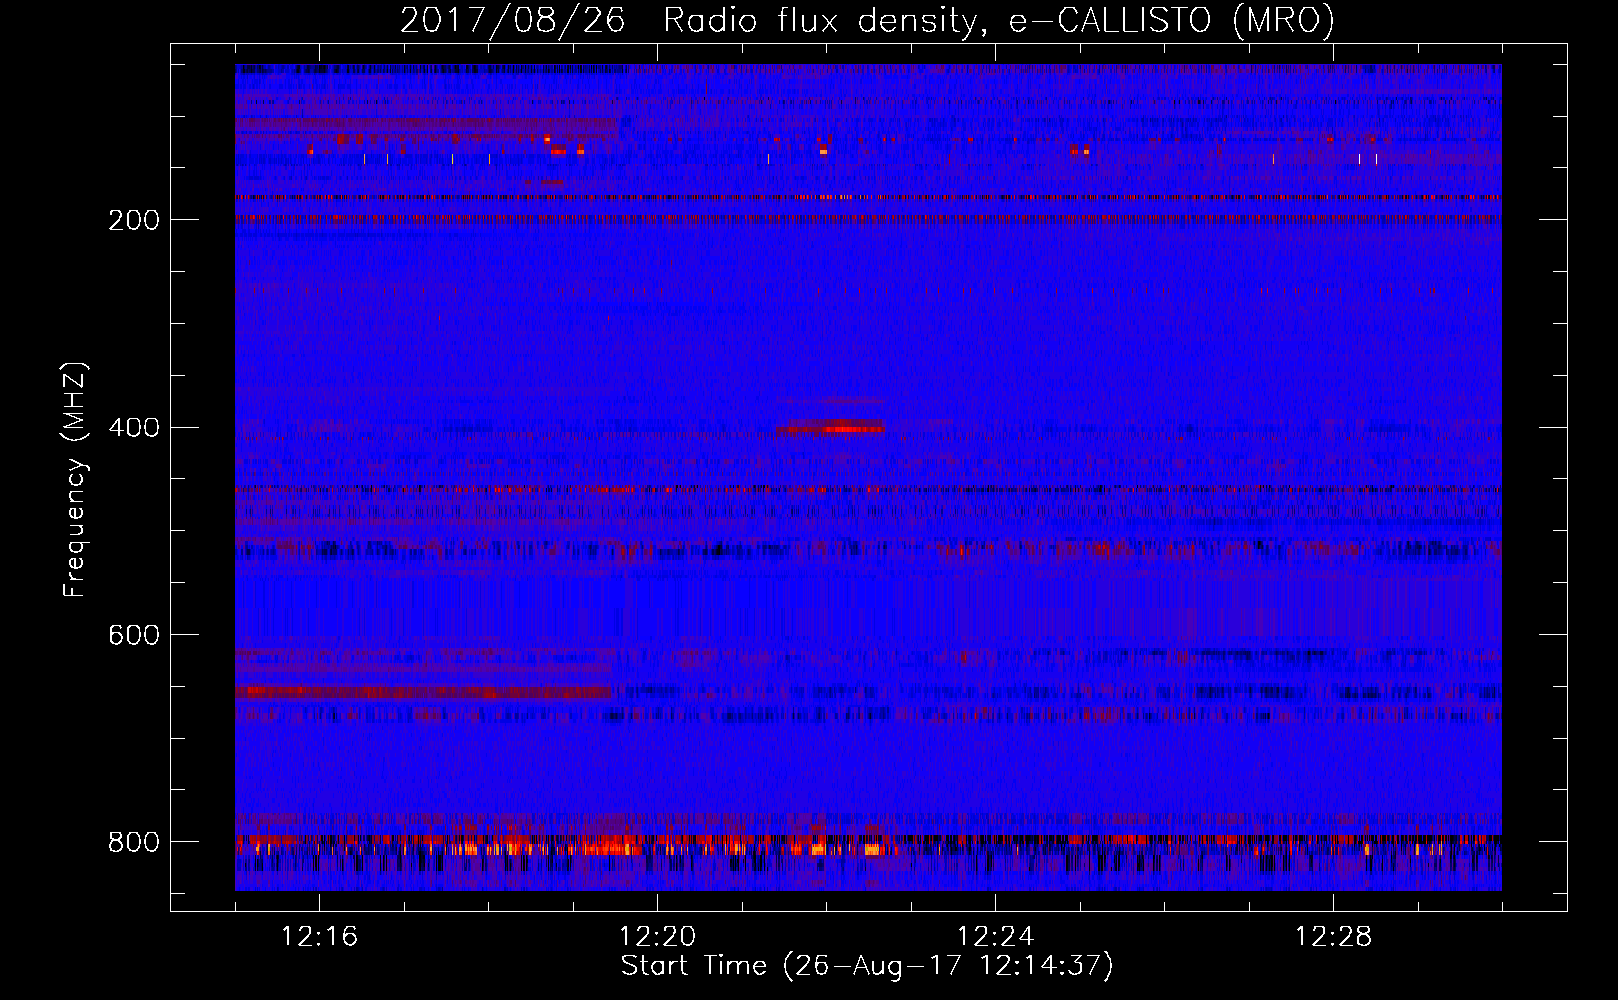Click the plot title 'Radio flux density, e-CALLISTO (MRO)'

point(998,20)
